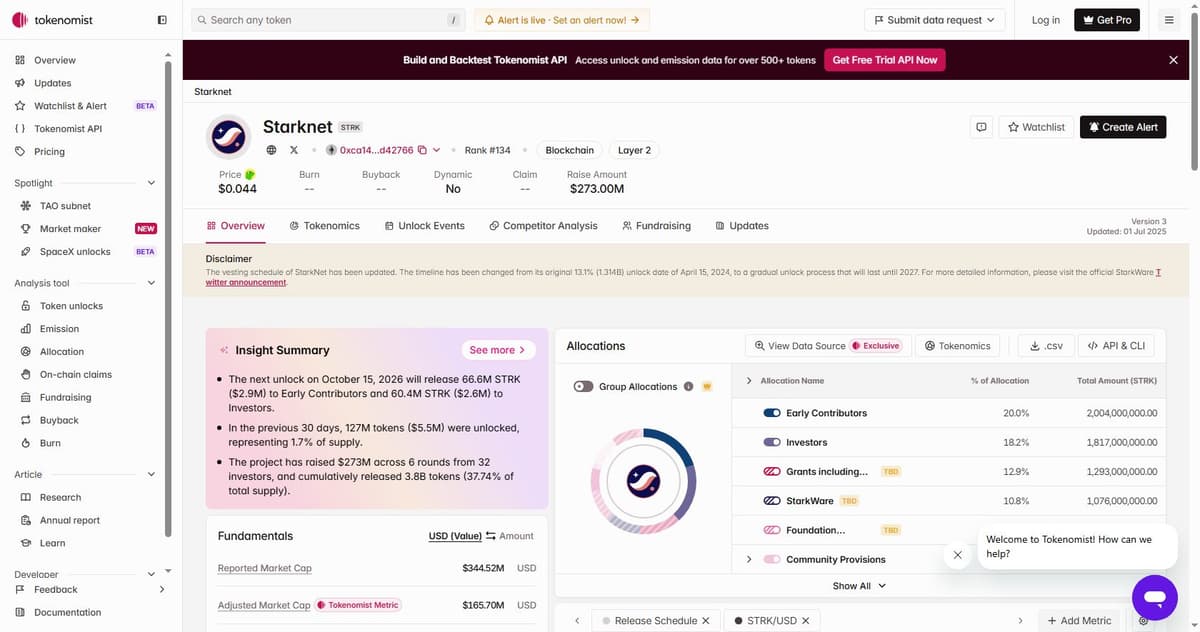Viewport: 1200px width, 632px height.
Task: Open API & CLI options
Action: pos(1116,346)
